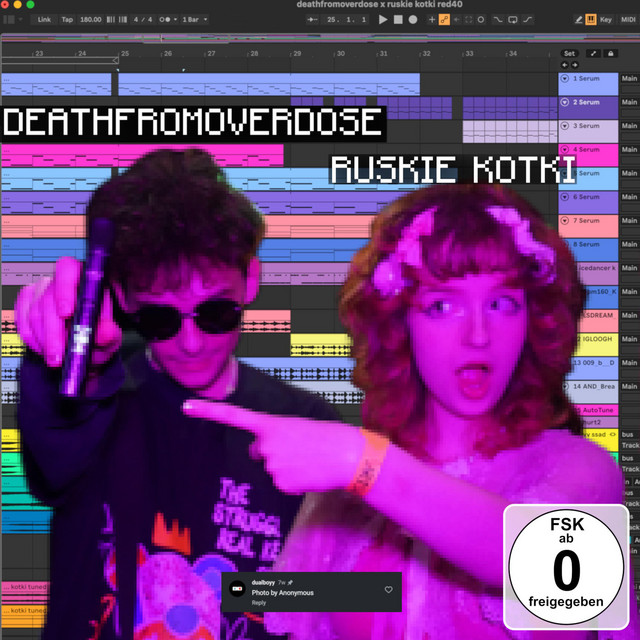Unfold the 3 Serum track arrow
Viewport: 640px width, 640px height.
(x=564, y=126)
